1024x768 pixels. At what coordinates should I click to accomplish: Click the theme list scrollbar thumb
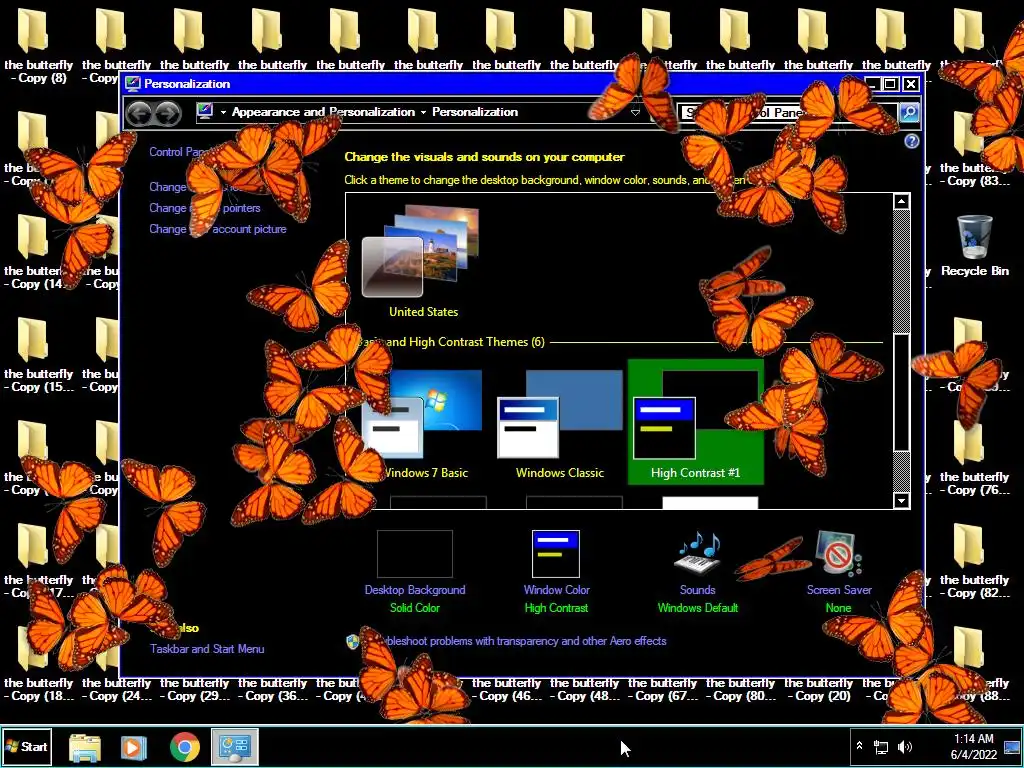[x=901, y=392]
